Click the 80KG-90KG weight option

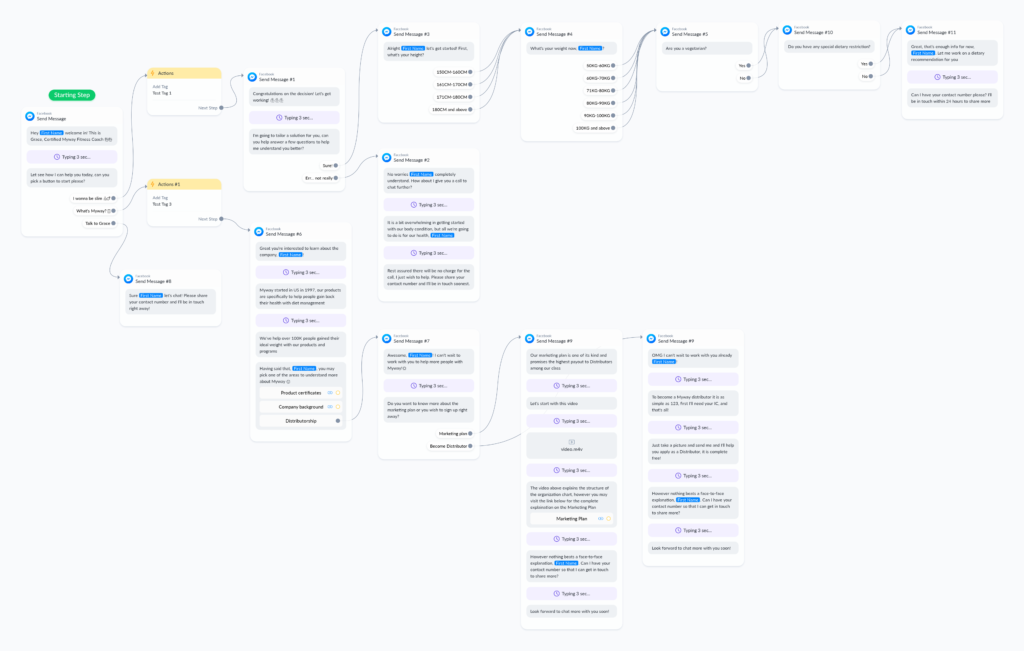pyautogui.click(x=600, y=103)
